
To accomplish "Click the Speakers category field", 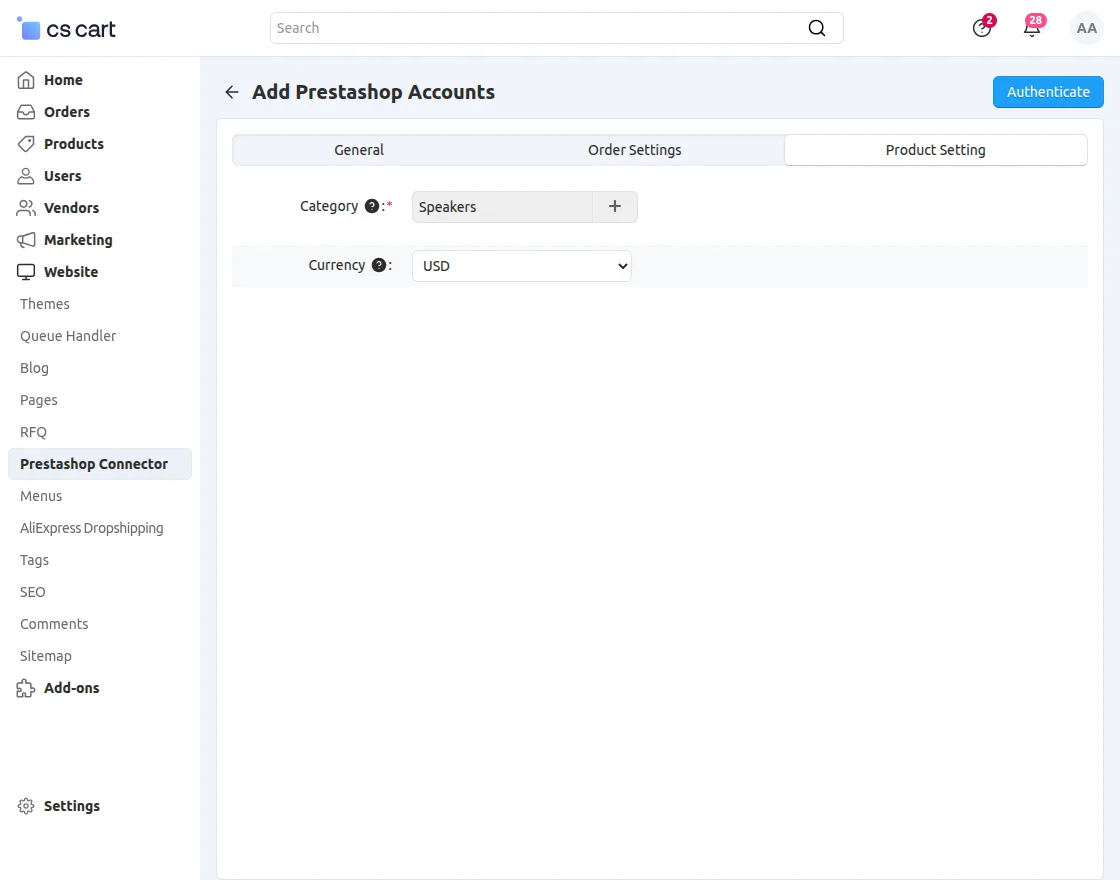I will pos(502,207).
